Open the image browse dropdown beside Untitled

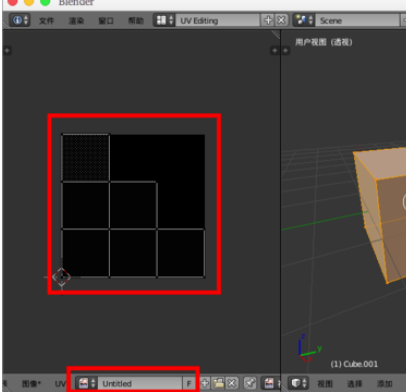coord(86,383)
